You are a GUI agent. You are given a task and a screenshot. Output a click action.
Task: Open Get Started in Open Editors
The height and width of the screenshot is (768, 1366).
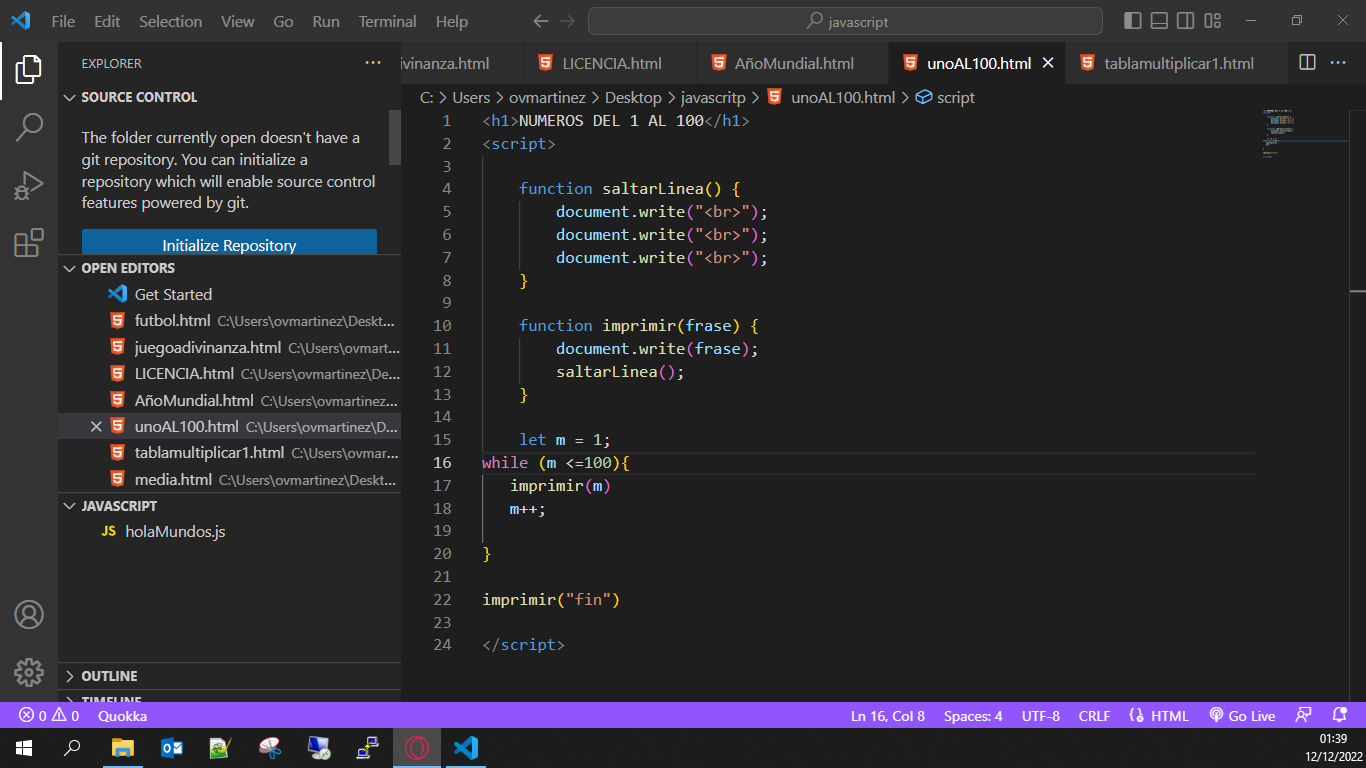pos(230,294)
